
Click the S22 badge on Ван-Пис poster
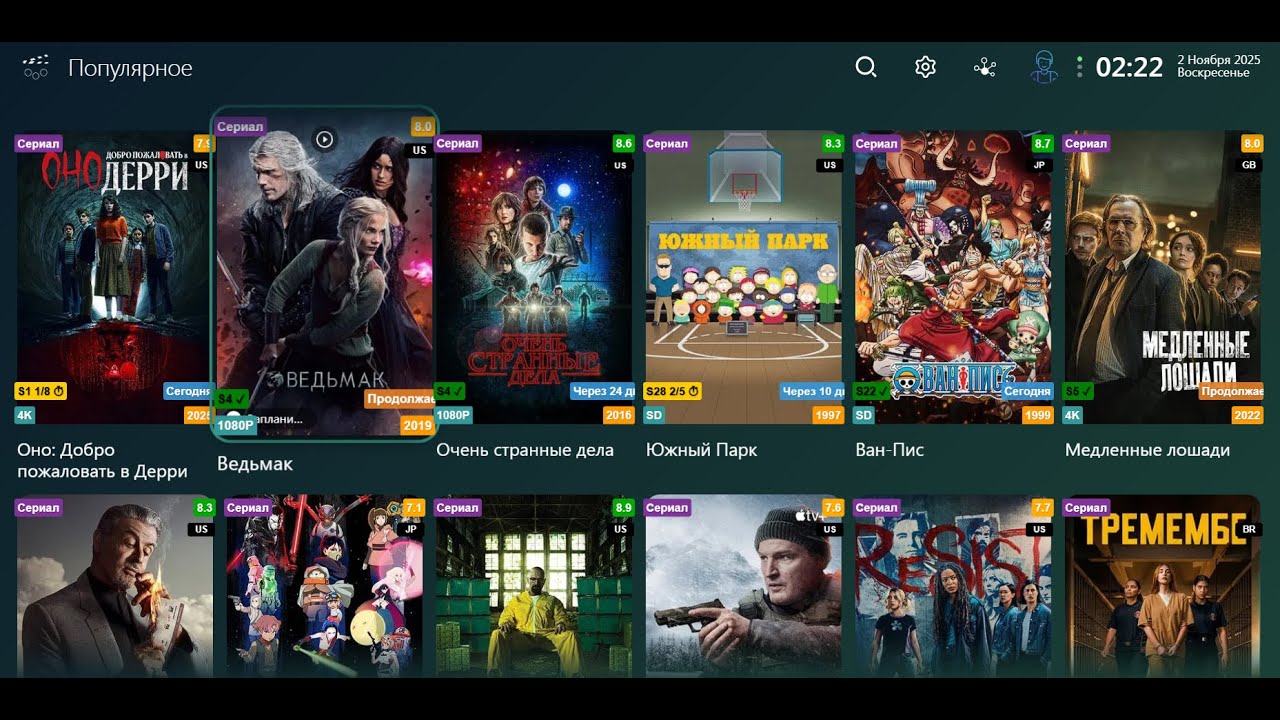click(872, 391)
